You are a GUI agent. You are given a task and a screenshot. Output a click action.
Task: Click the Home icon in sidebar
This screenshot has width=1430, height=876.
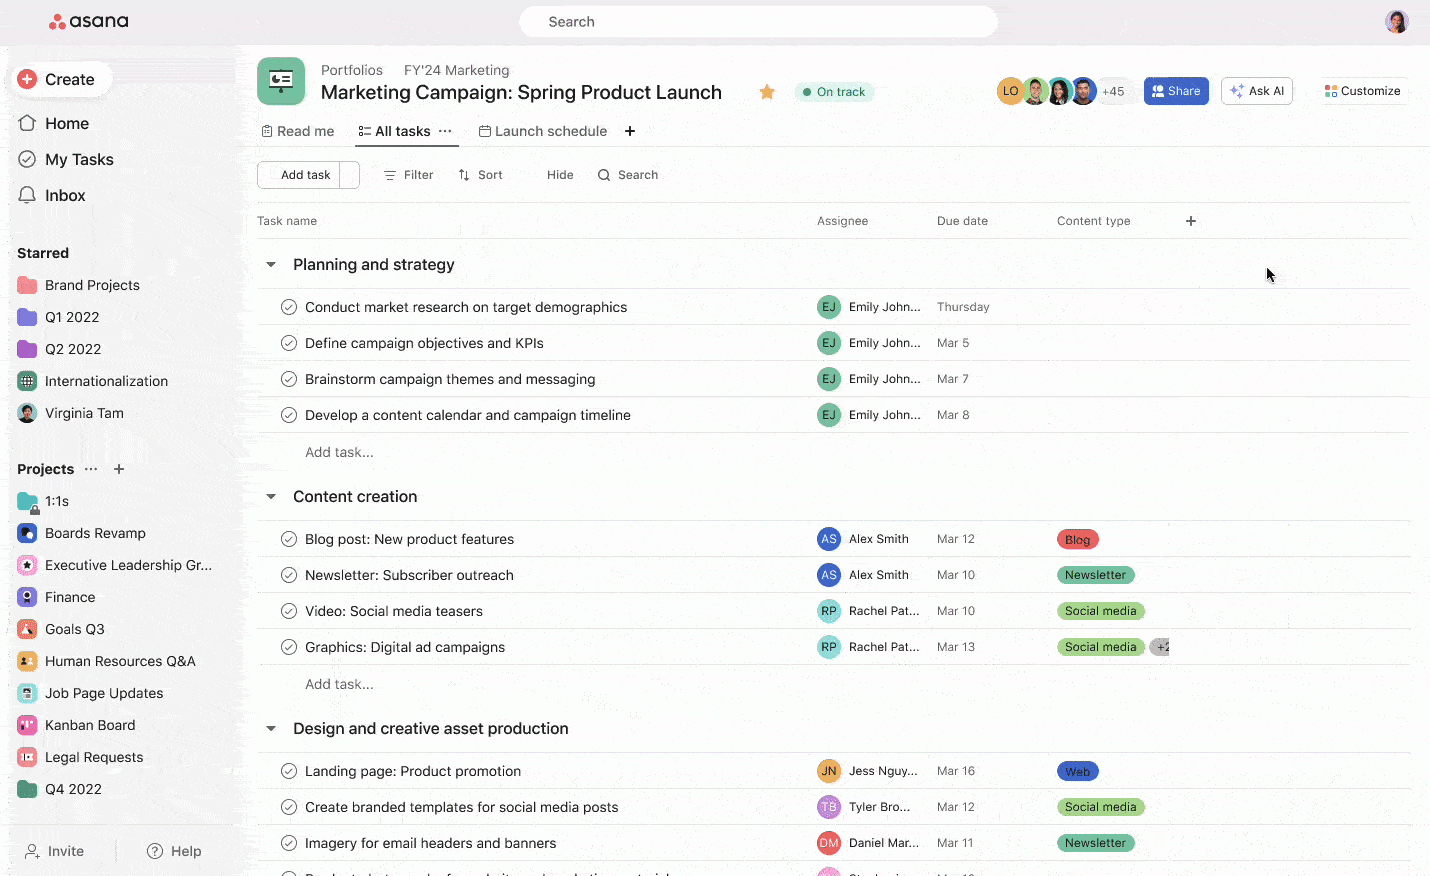coord(28,123)
